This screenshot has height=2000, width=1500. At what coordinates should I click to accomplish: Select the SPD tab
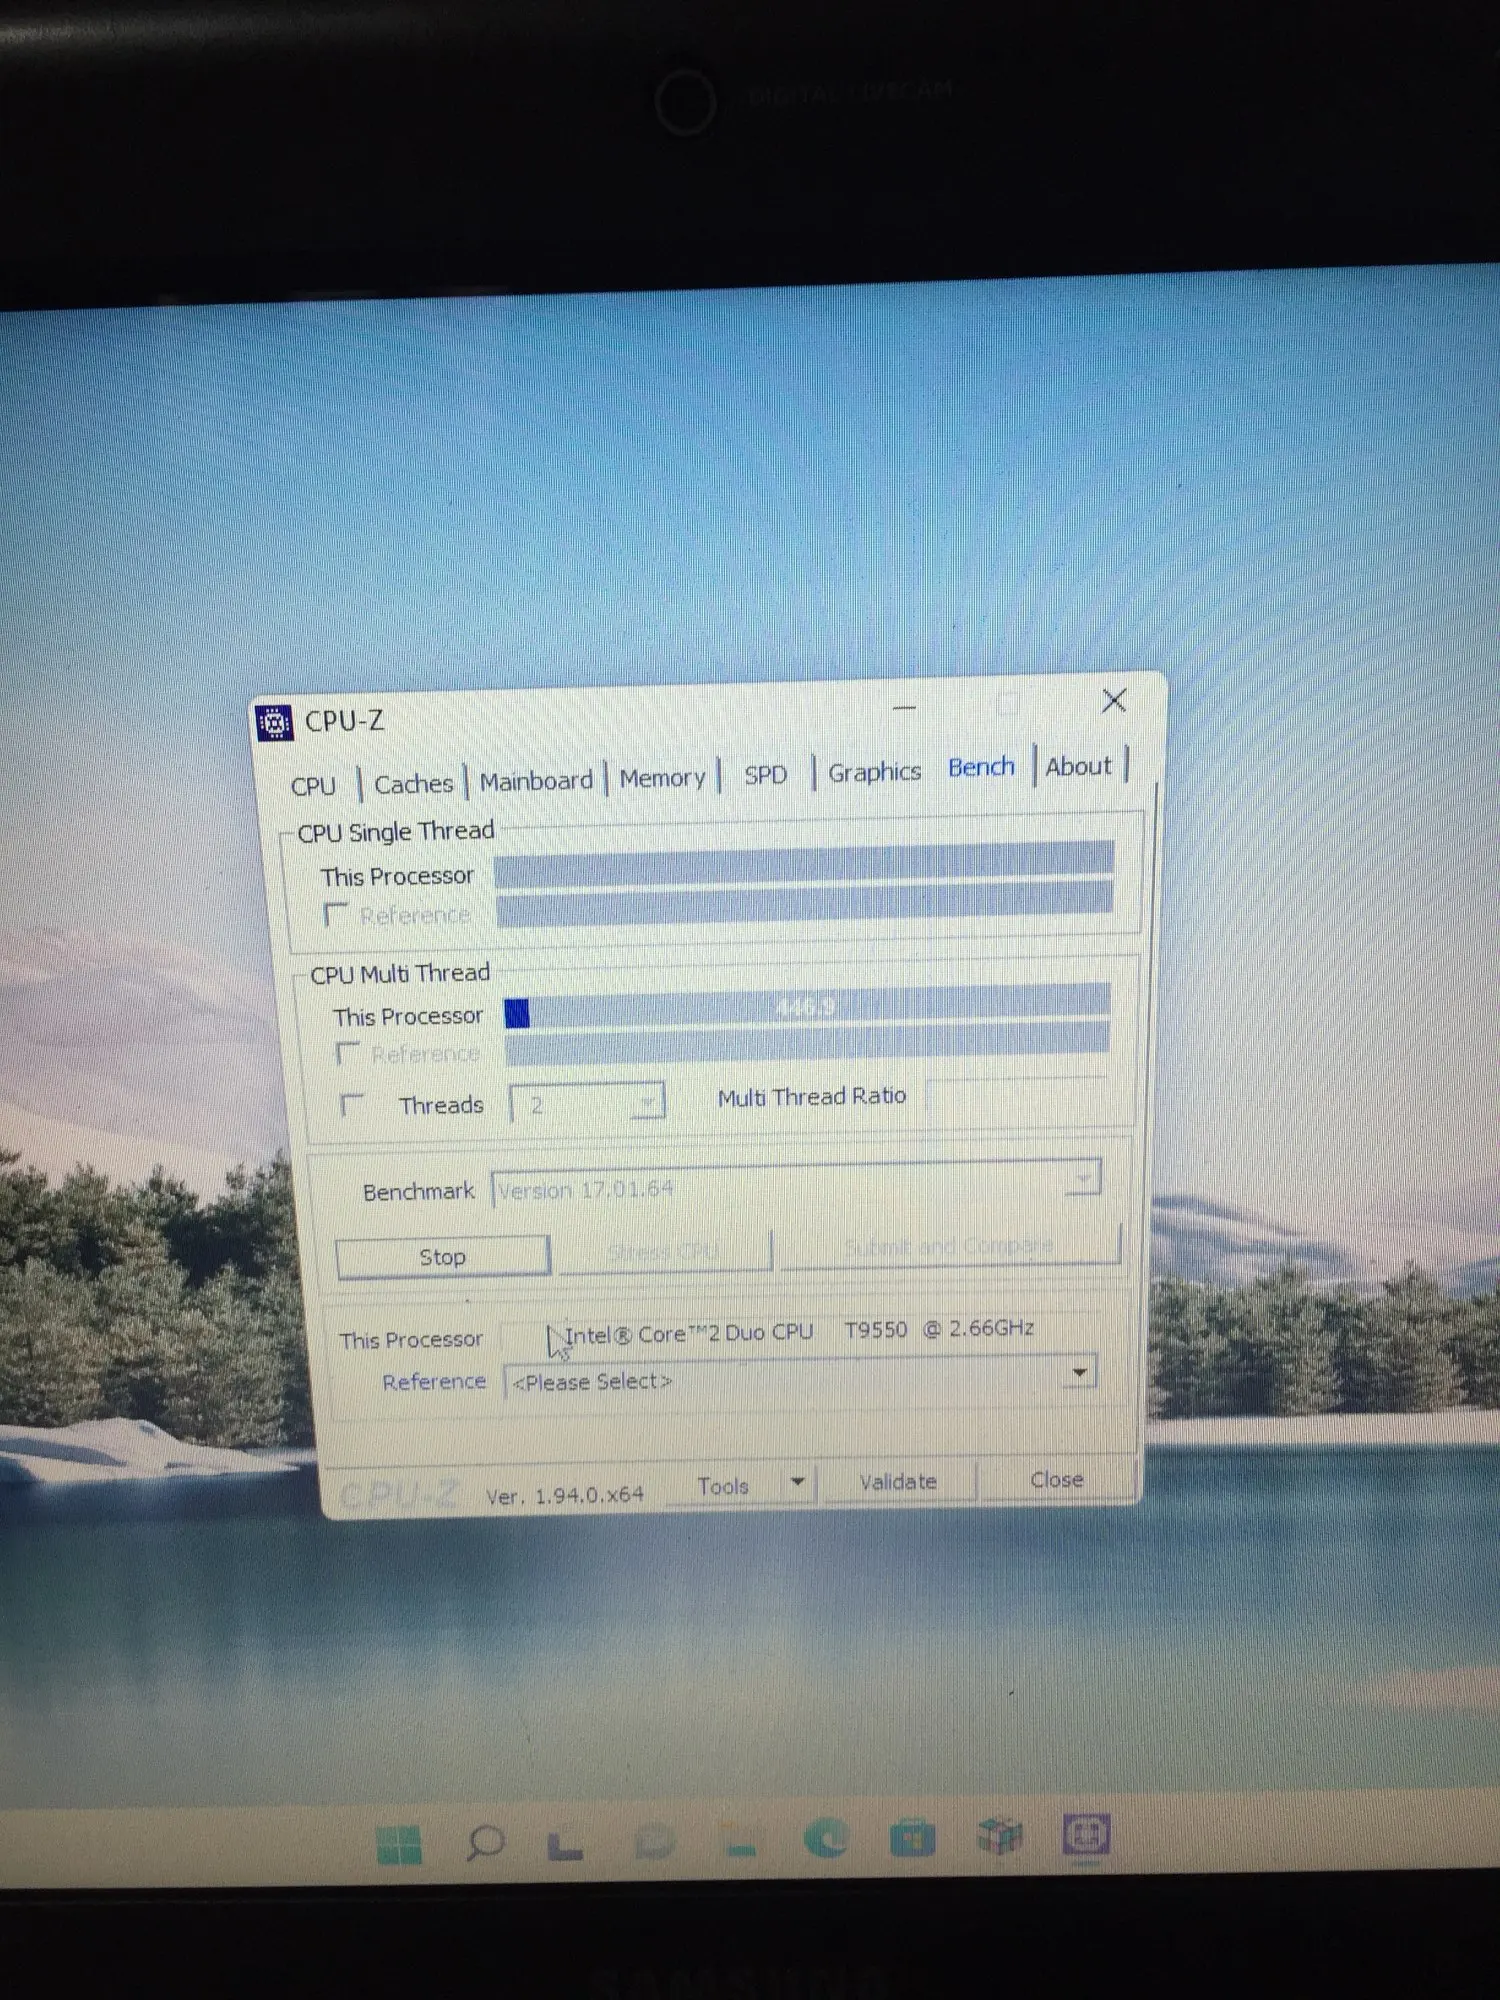coord(765,775)
